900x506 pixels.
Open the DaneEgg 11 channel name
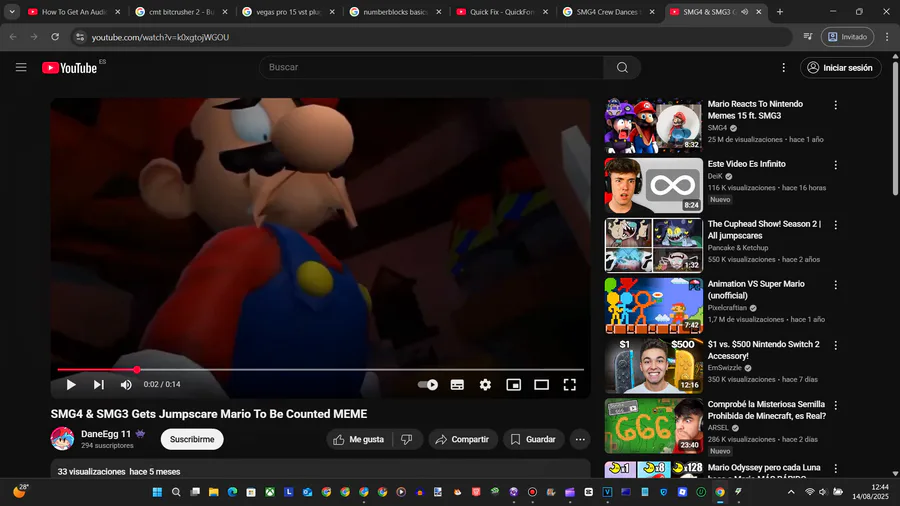coord(106,434)
